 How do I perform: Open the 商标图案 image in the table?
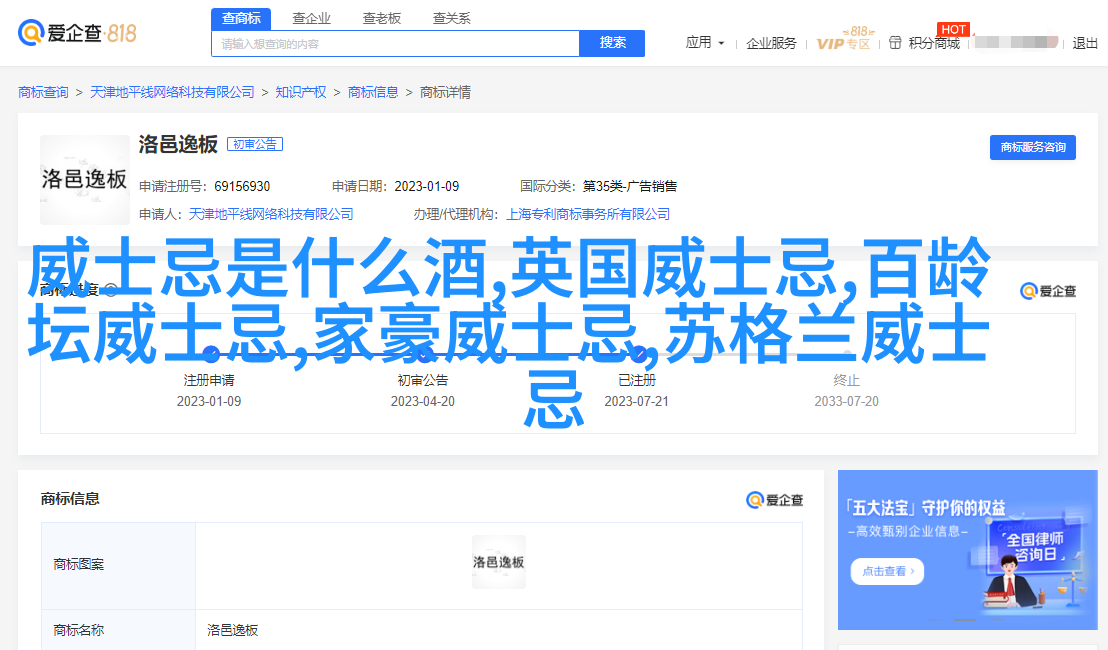pos(499,562)
